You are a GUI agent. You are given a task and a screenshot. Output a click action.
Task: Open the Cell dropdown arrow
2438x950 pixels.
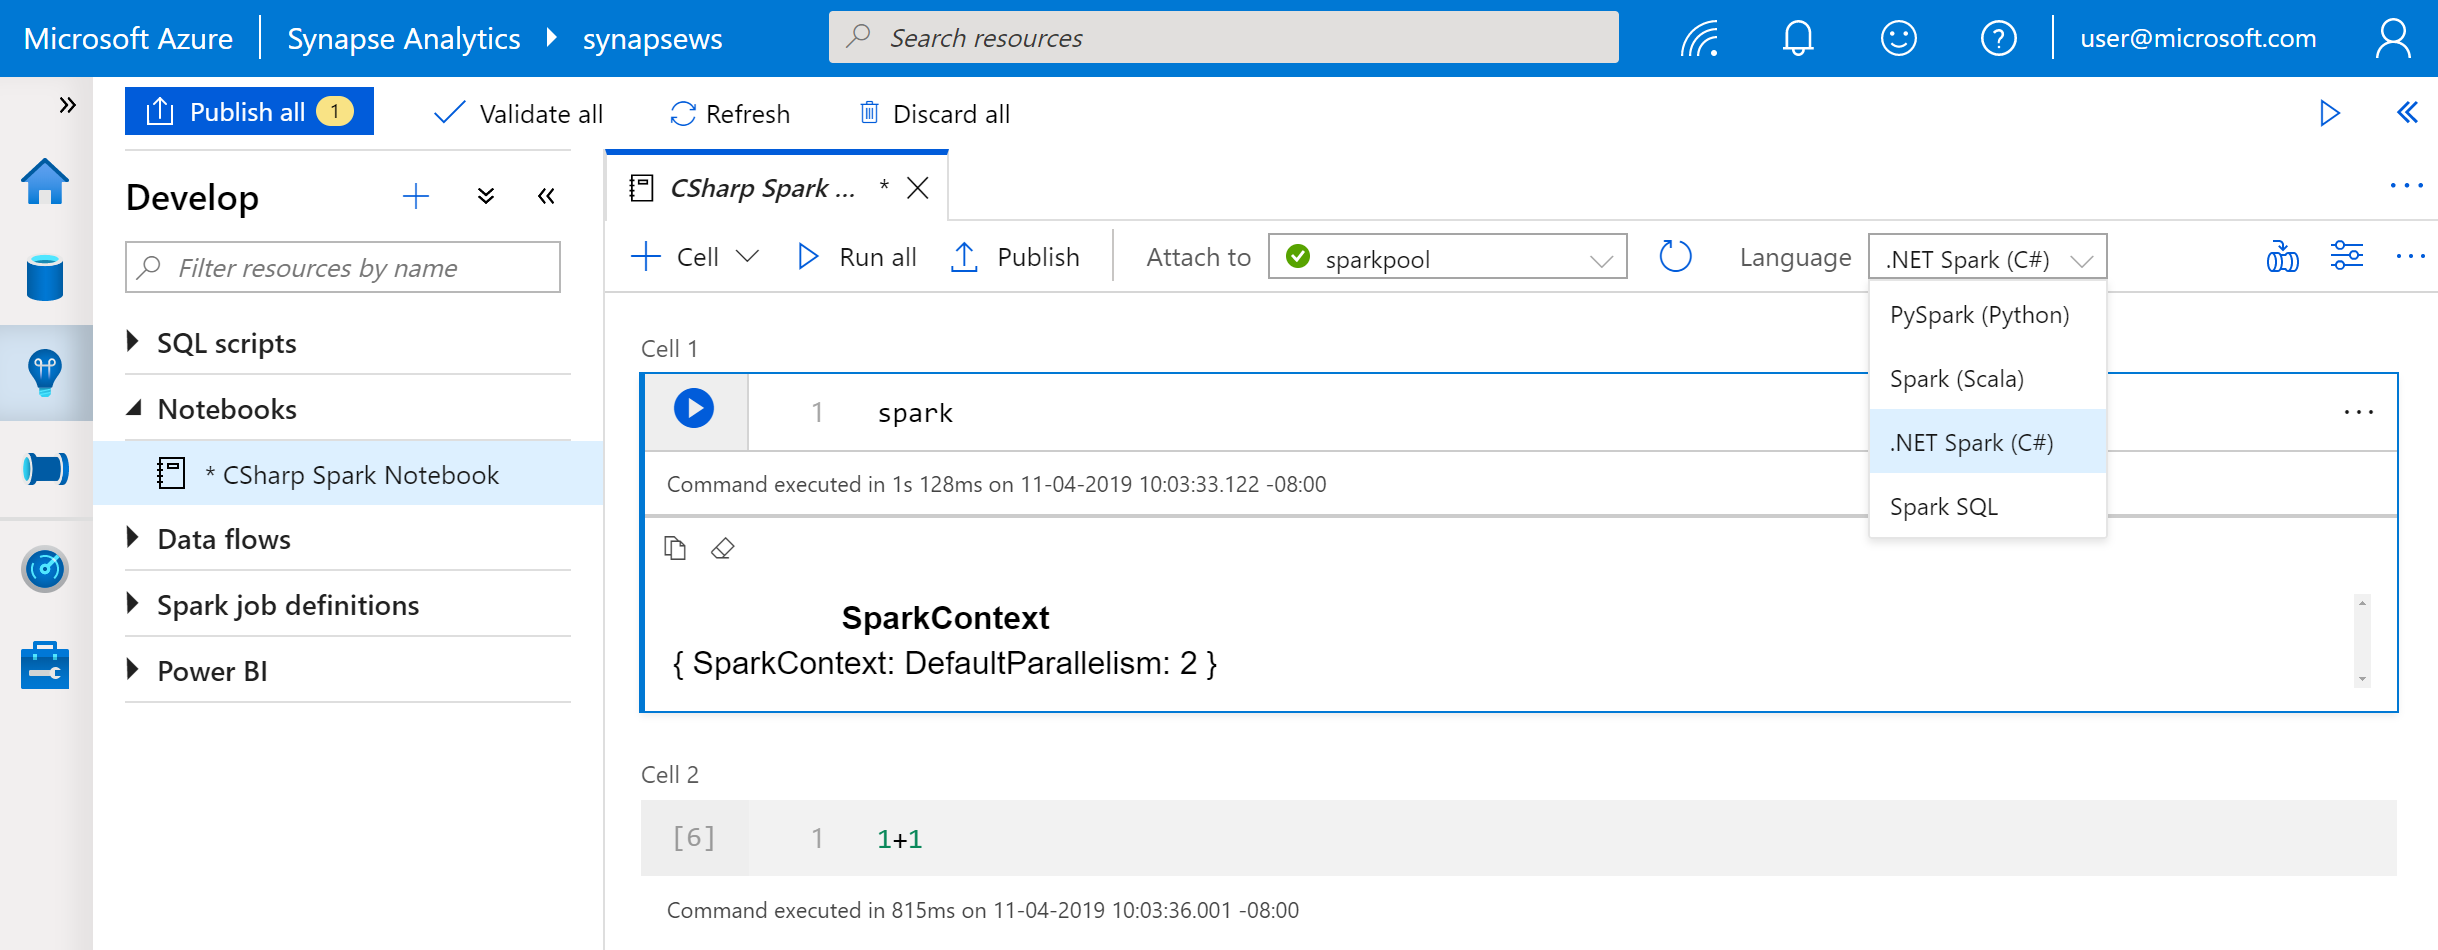point(747,257)
